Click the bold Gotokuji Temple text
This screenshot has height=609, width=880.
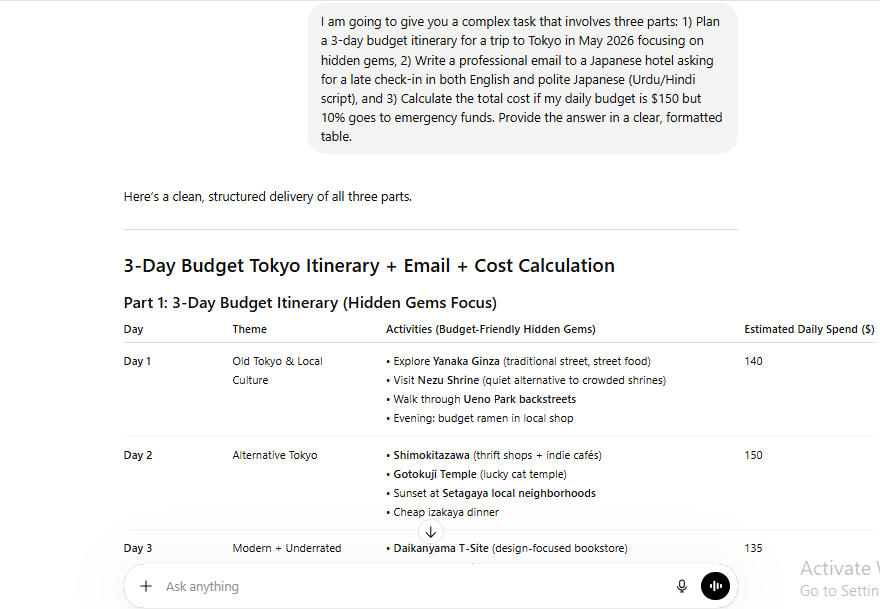coord(435,474)
